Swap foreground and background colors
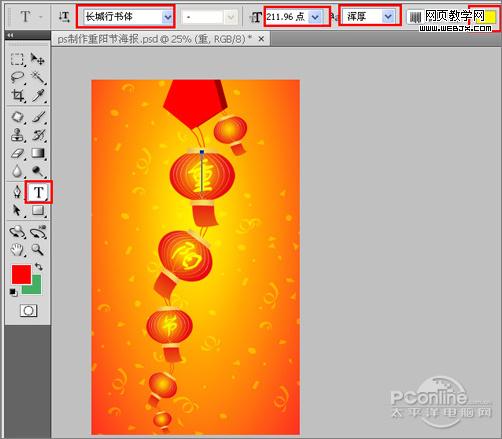Screen dimensions: 502x439 click(x=39, y=267)
